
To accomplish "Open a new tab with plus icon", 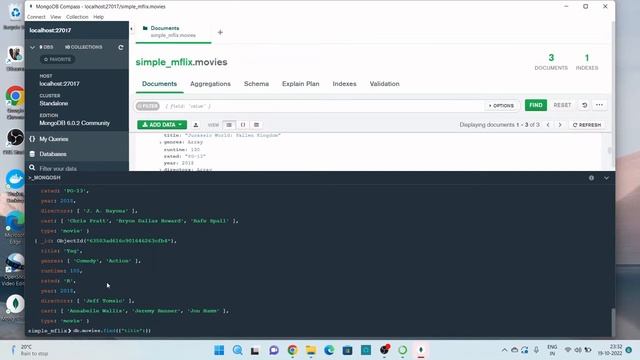I will click(x=220, y=32).
